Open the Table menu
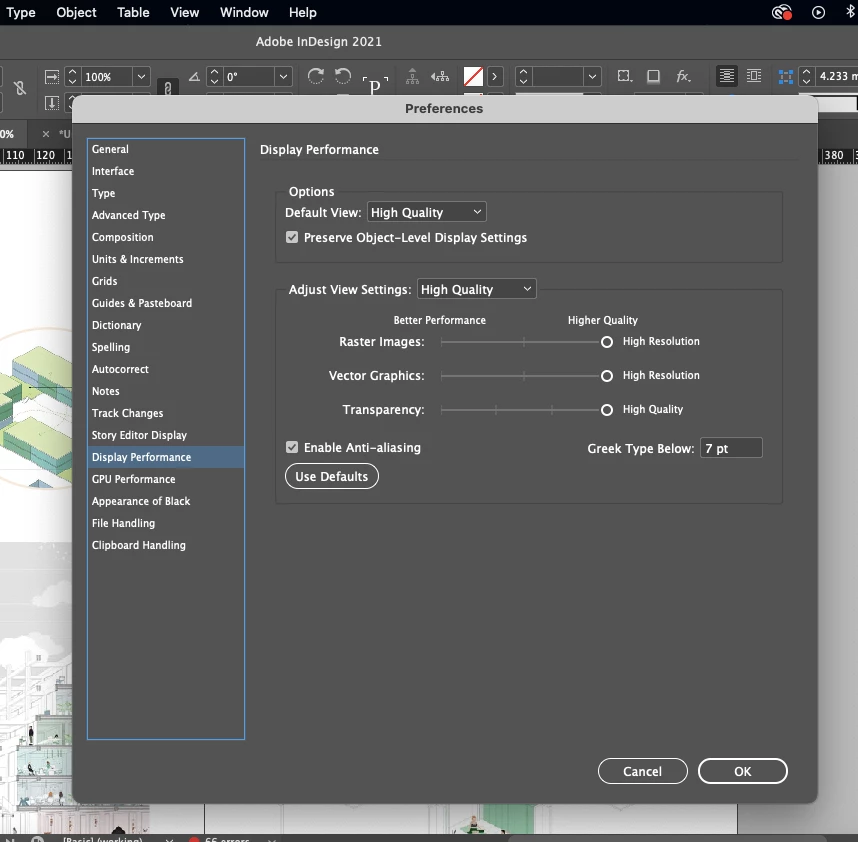The image size is (858, 842). pos(133,12)
